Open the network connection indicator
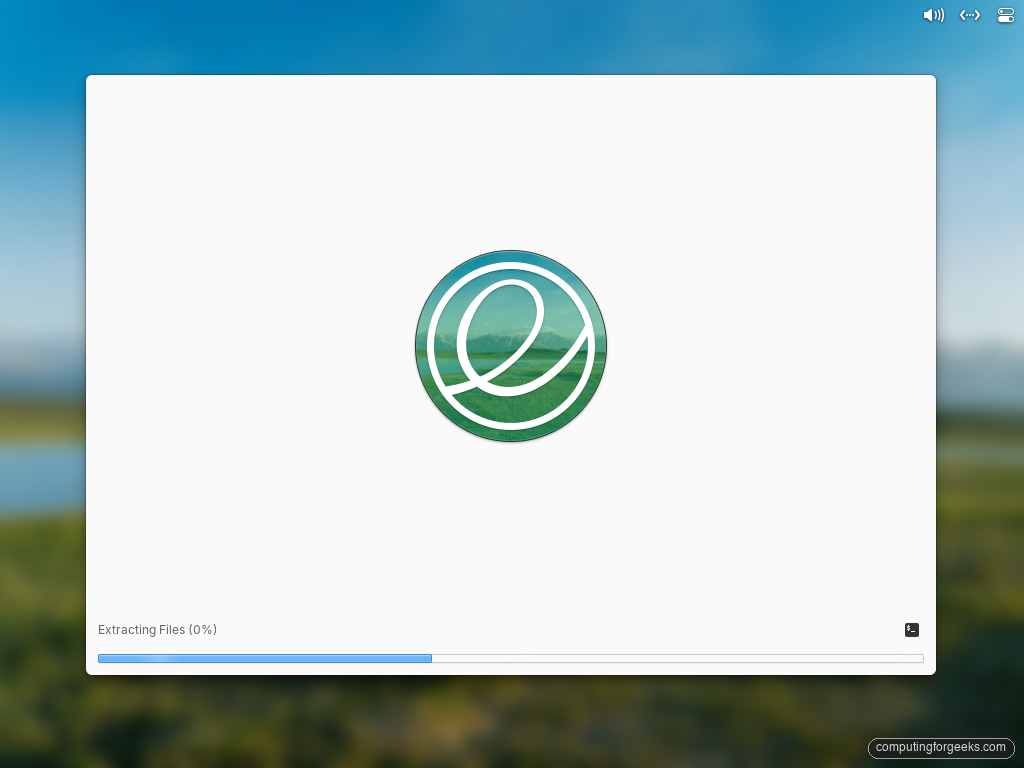Viewport: 1024px width, 768px height. [970, 15]
